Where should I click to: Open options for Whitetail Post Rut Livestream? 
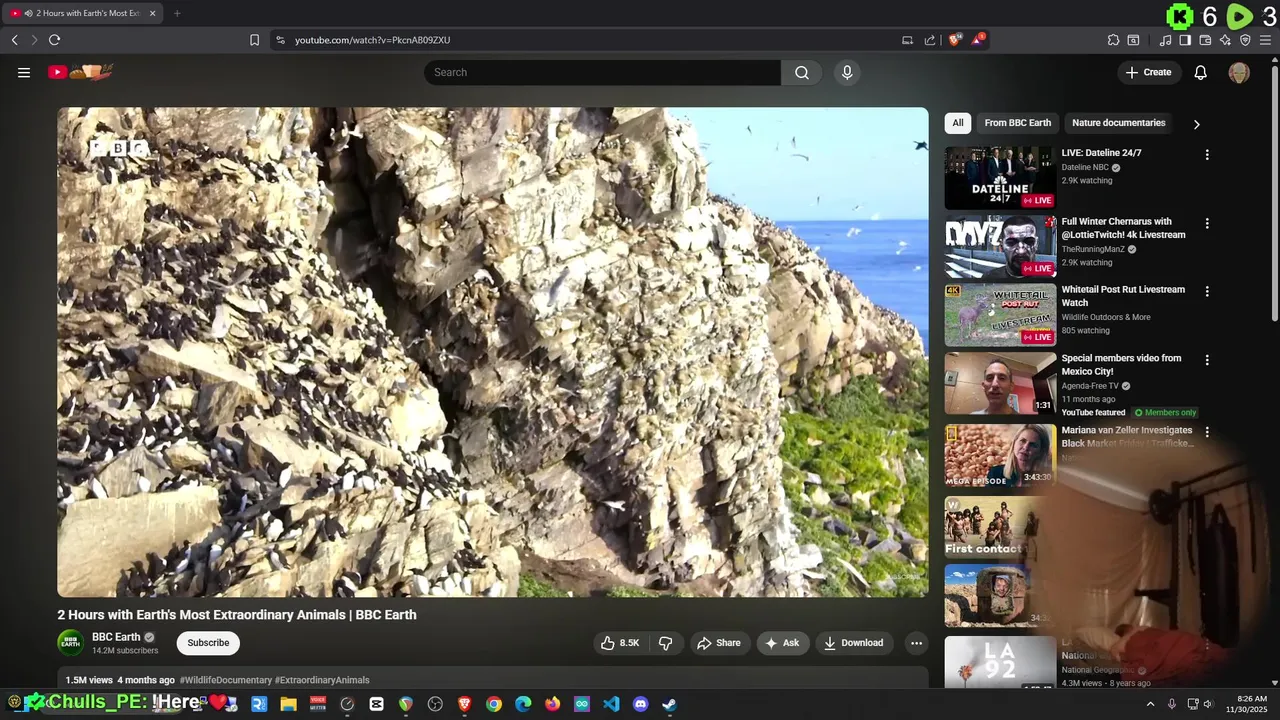click(1207, 291)
